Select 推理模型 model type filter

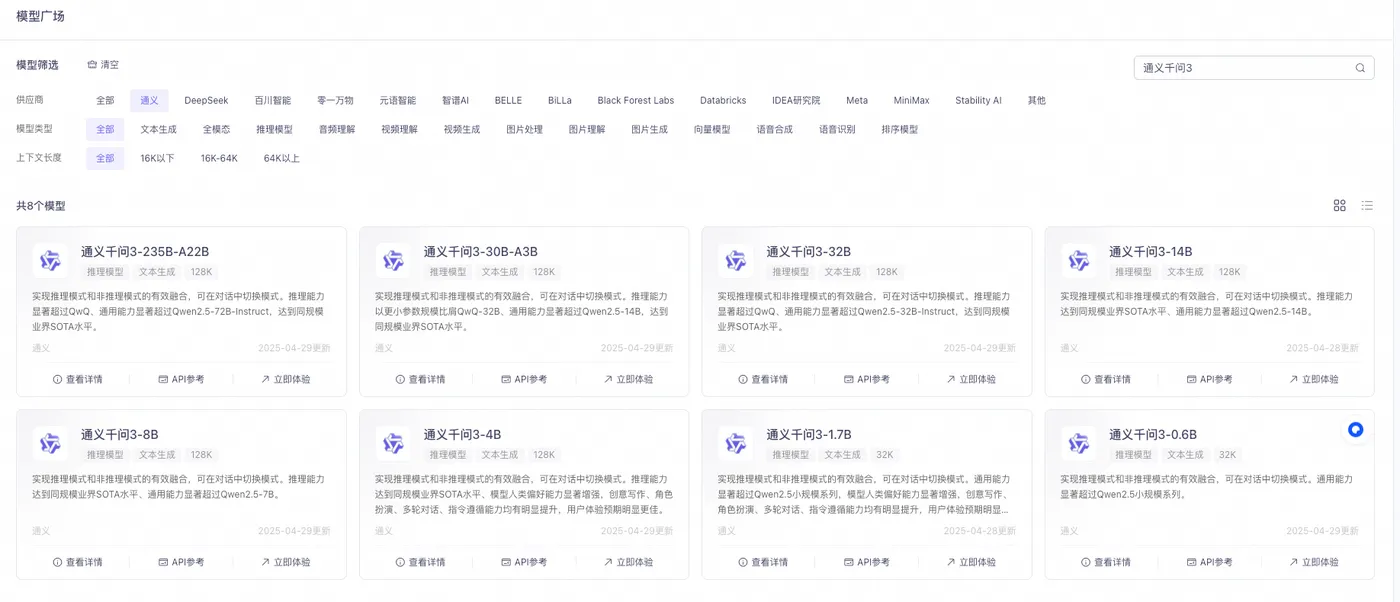(x=274, y=129)
